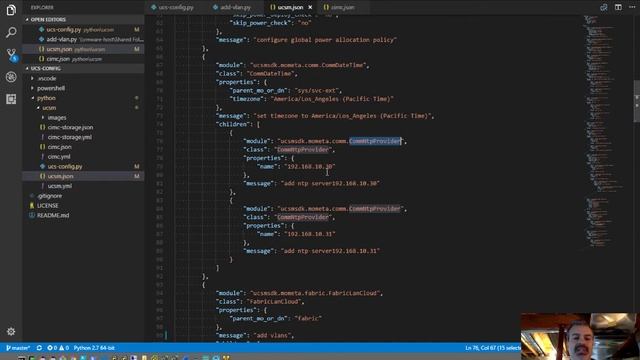Select the Python 2.7 64-bit interpreter status
Screen dimensions: 640x360
point(94,348)
